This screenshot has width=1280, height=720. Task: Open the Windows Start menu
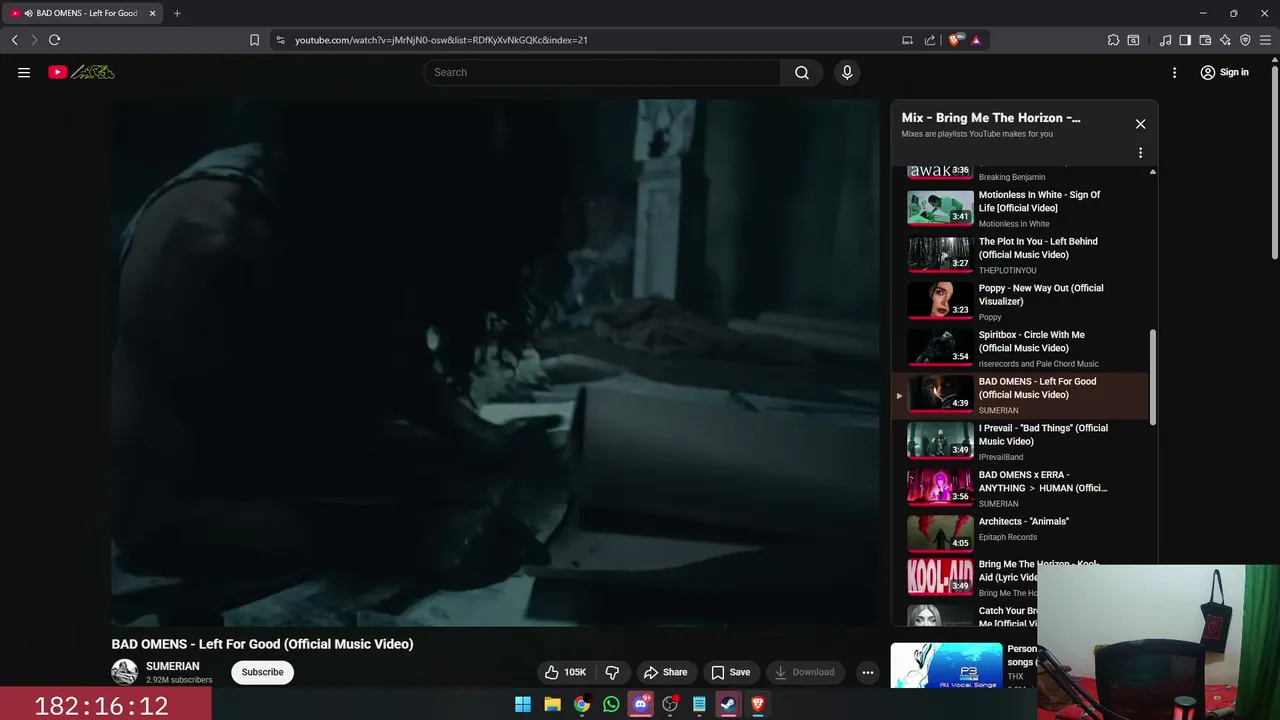click(523, 704)
